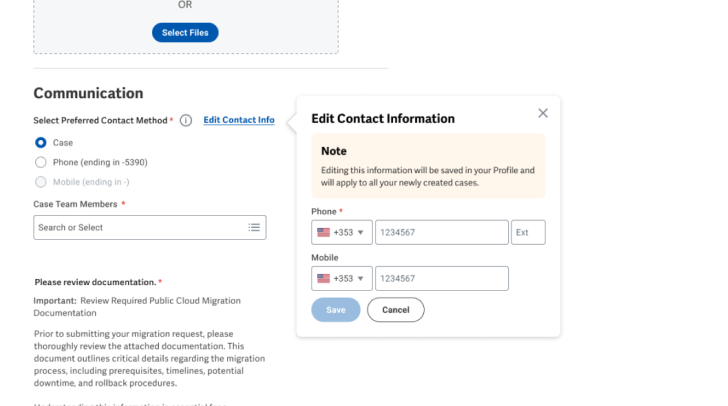Image resolution: width=728 pixels, height=406 pixels.
Task: Click the US flag in Mobile row
Action: click(x=323, y=279)
